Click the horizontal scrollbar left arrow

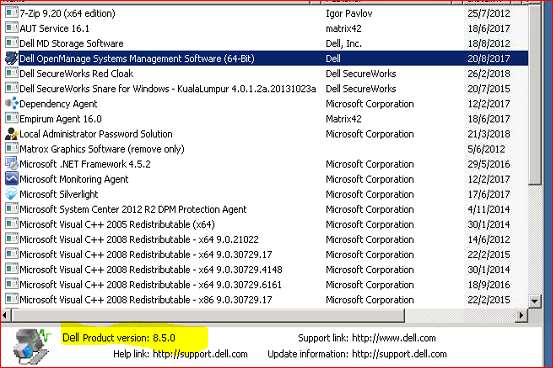6,315
